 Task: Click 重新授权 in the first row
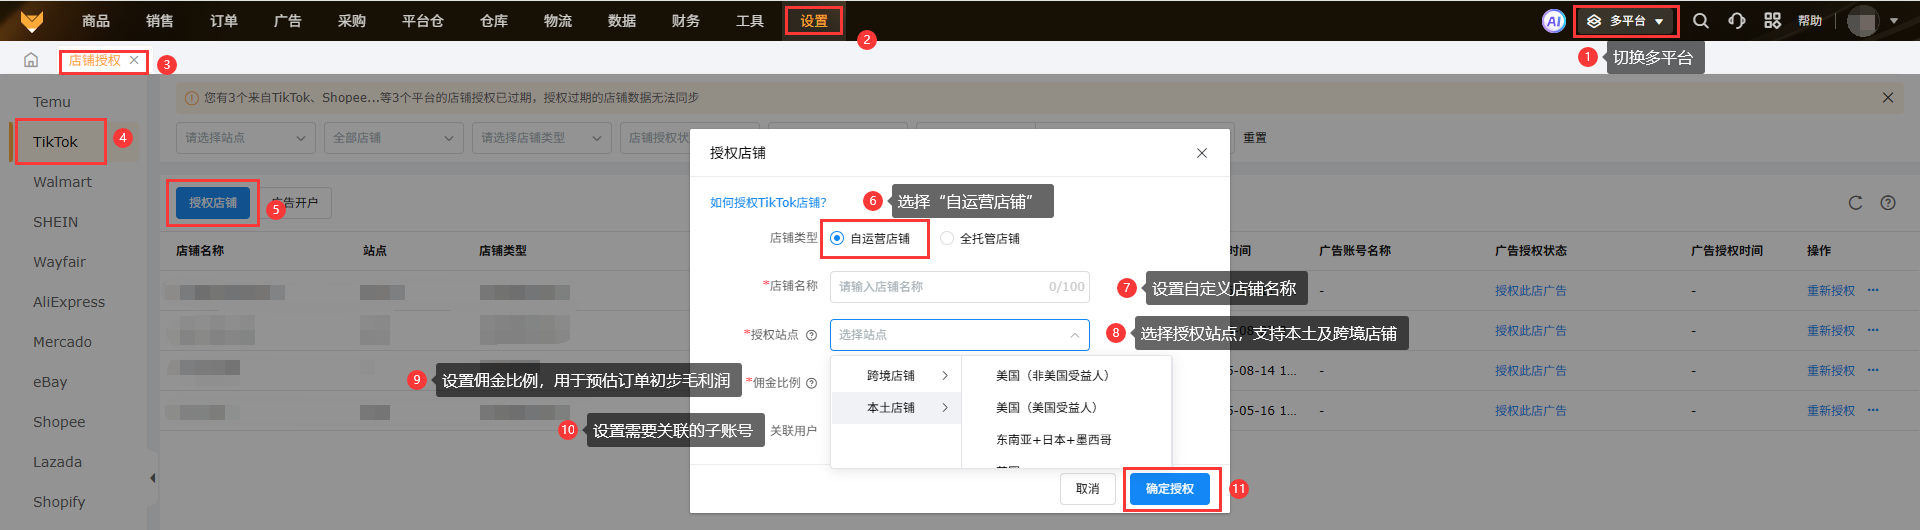[x=1831, y=291]
